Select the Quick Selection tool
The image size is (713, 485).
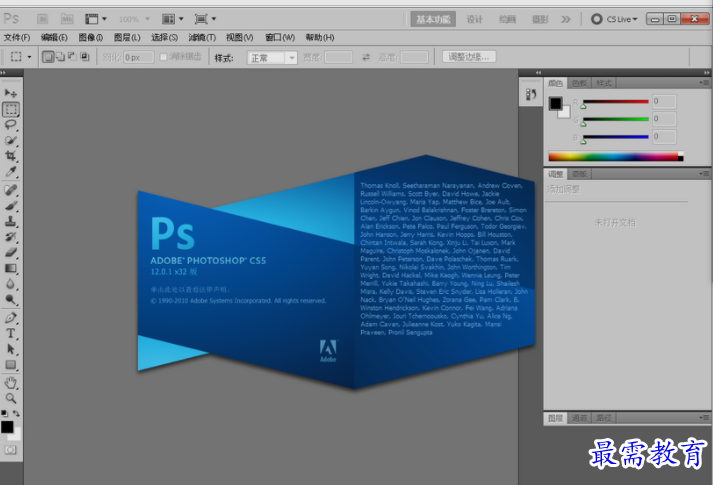[11, 140]
